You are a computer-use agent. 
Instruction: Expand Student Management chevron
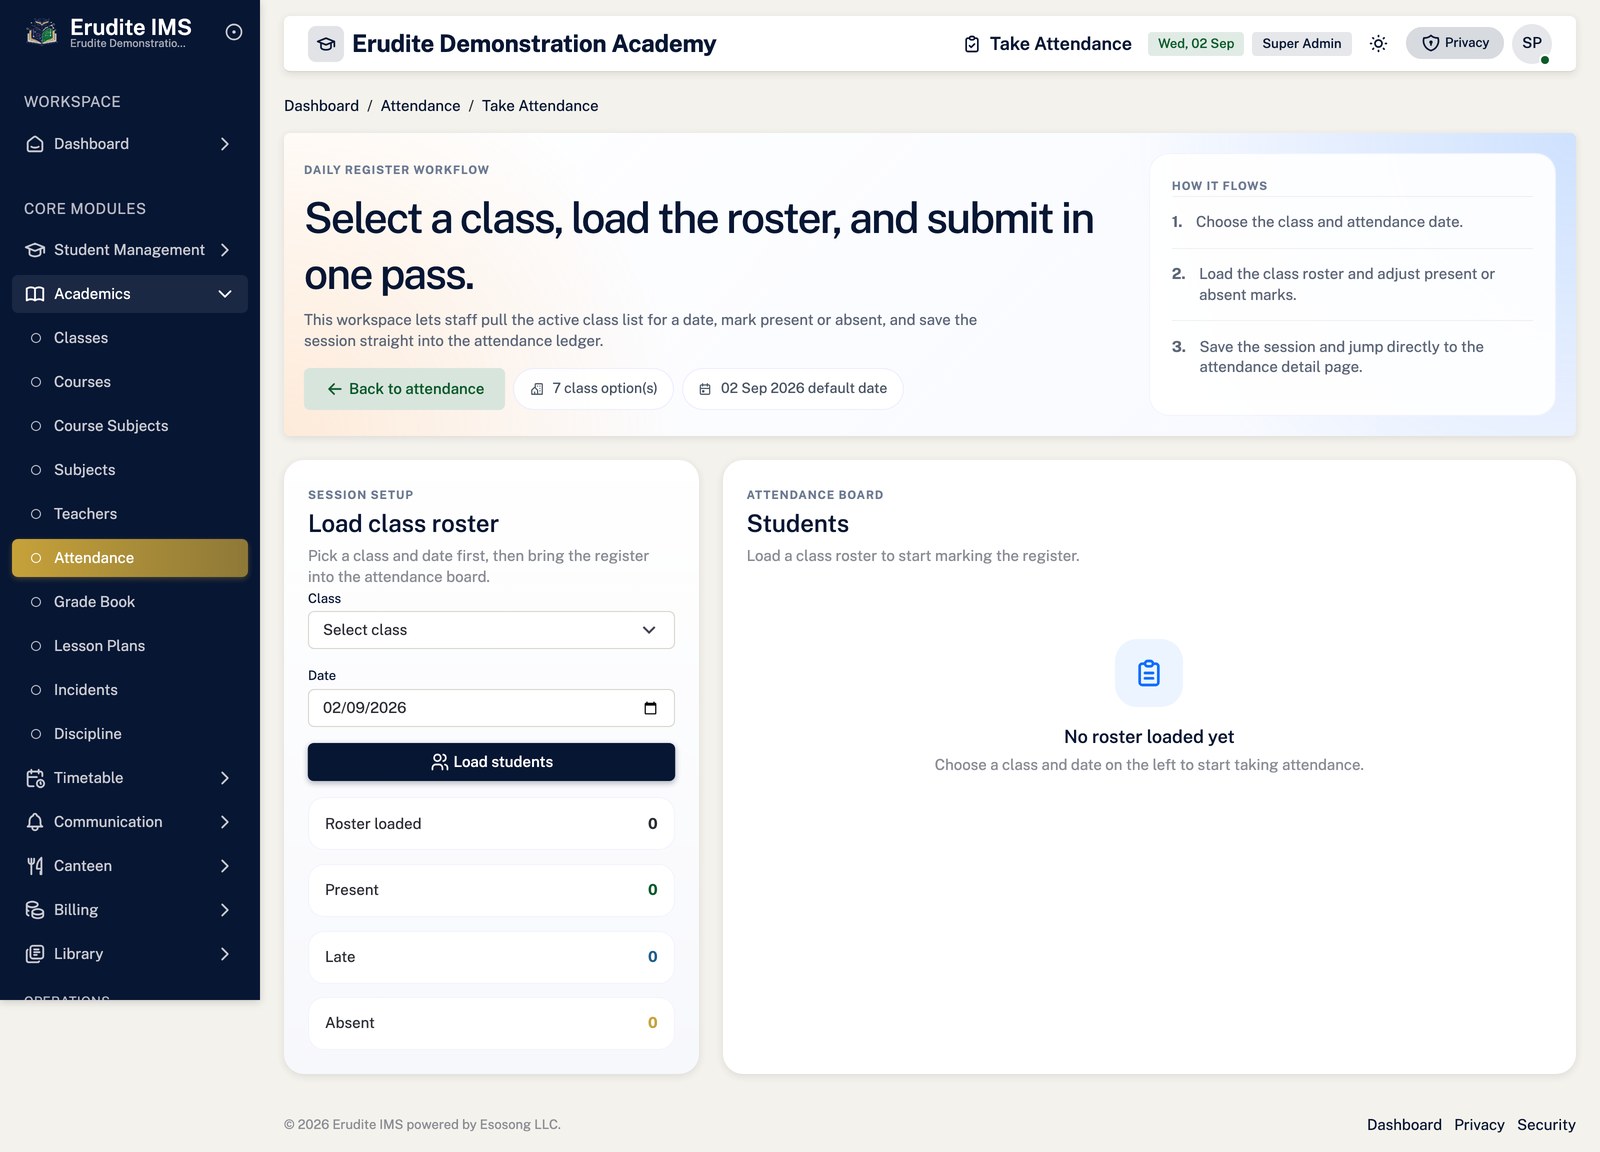click(x=225, y=250)
